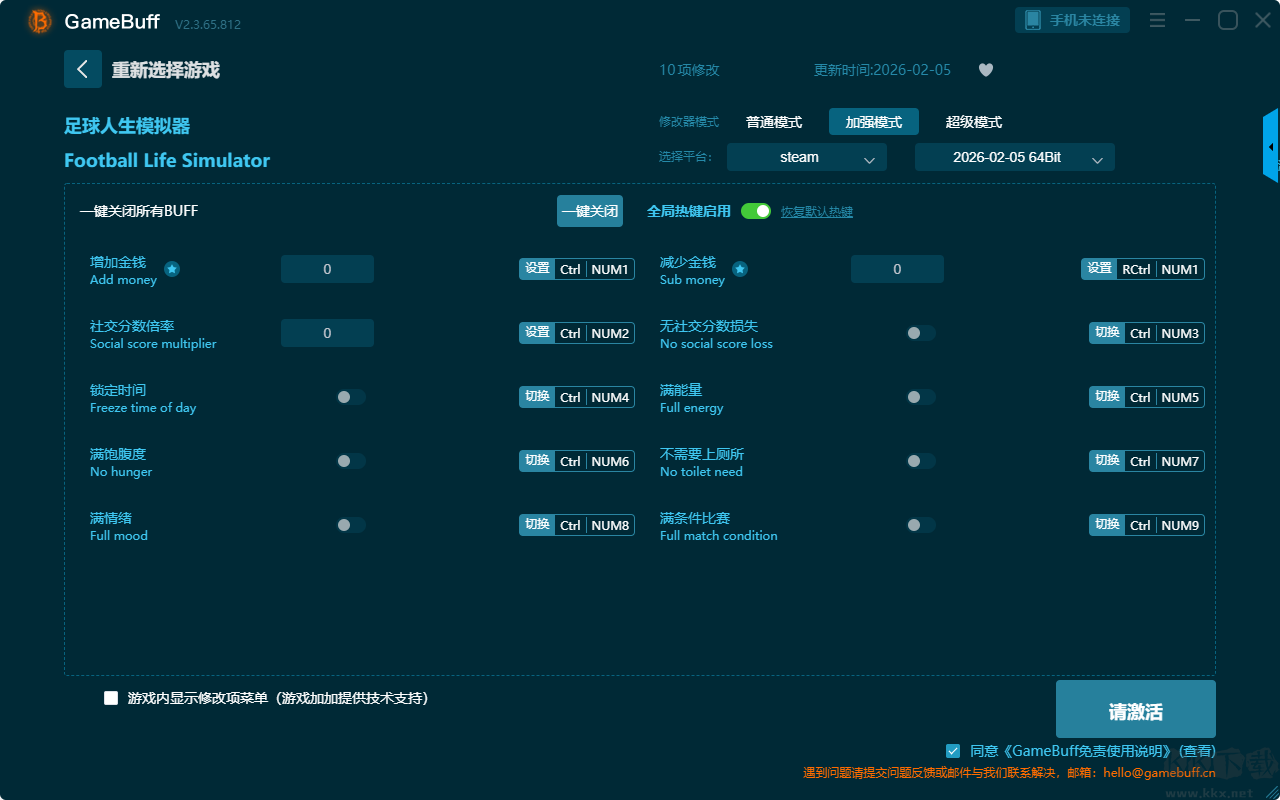This screenshot has height=800, width=1280.
Task: Click the 社交分数倍率 value input field
Action: pos(327,333)
